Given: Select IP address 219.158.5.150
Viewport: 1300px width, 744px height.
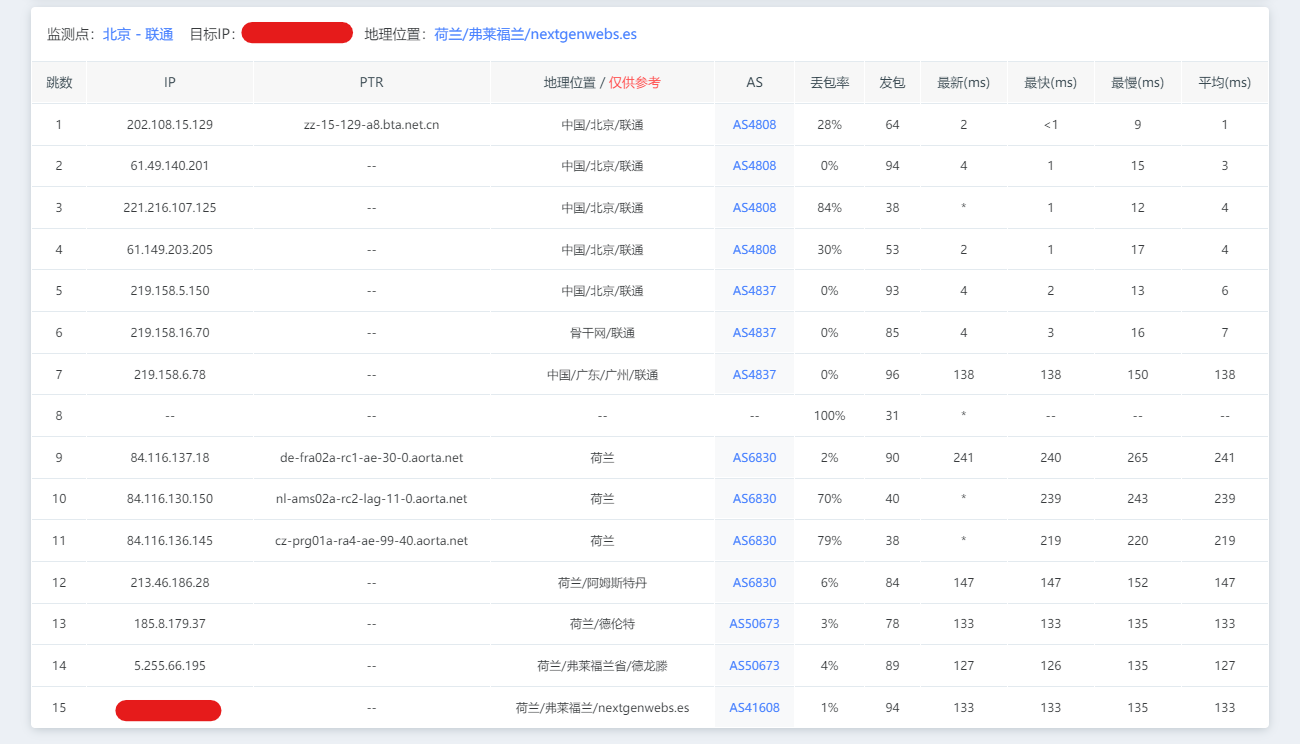Looking at the screenshot, I should 170,291.
